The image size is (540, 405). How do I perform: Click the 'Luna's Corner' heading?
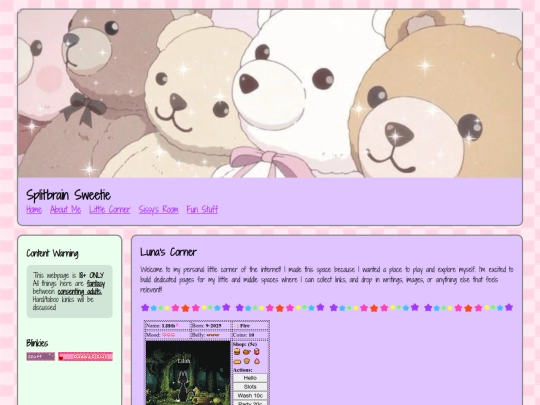pos(168,252)
